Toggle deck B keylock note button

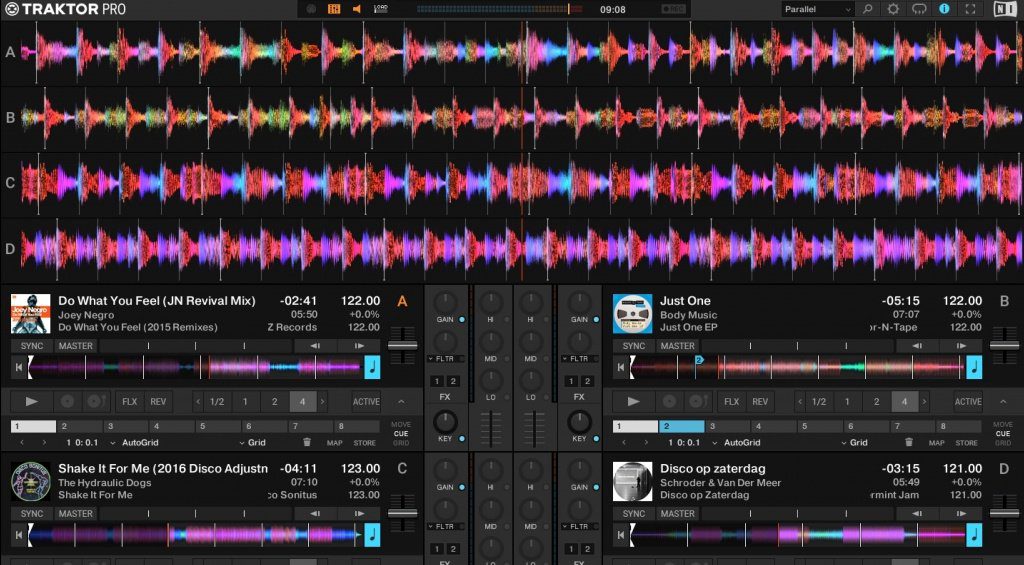(974, 367)
